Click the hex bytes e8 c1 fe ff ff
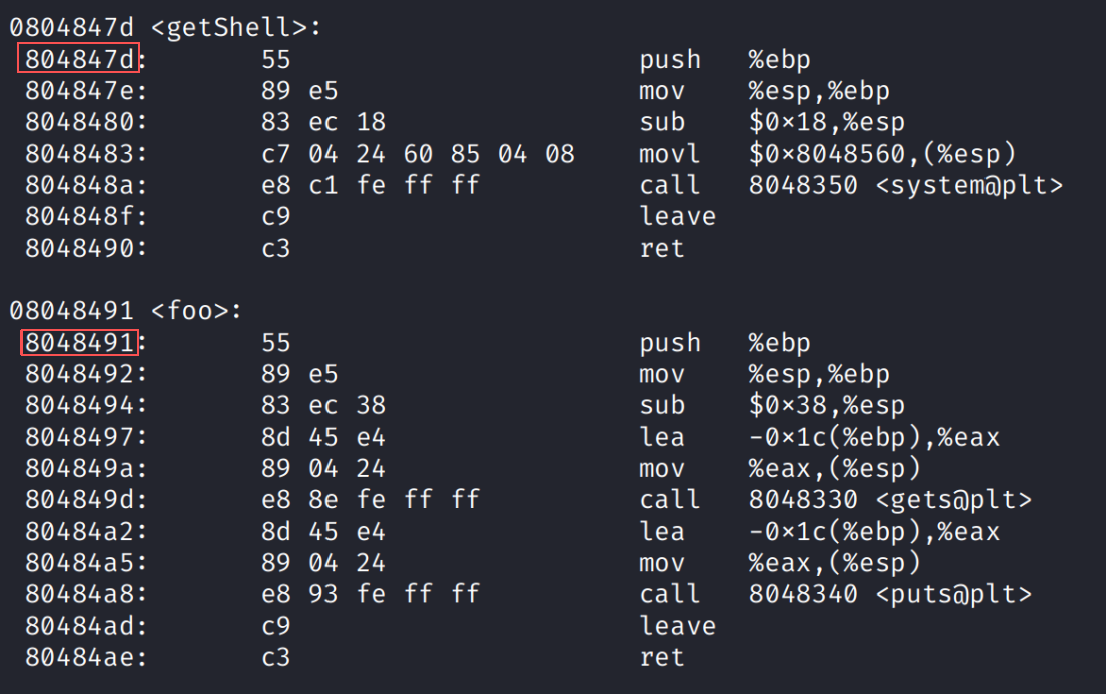Image resolution: width=1106 pixels, height=694 pixels. pos(370,185)
